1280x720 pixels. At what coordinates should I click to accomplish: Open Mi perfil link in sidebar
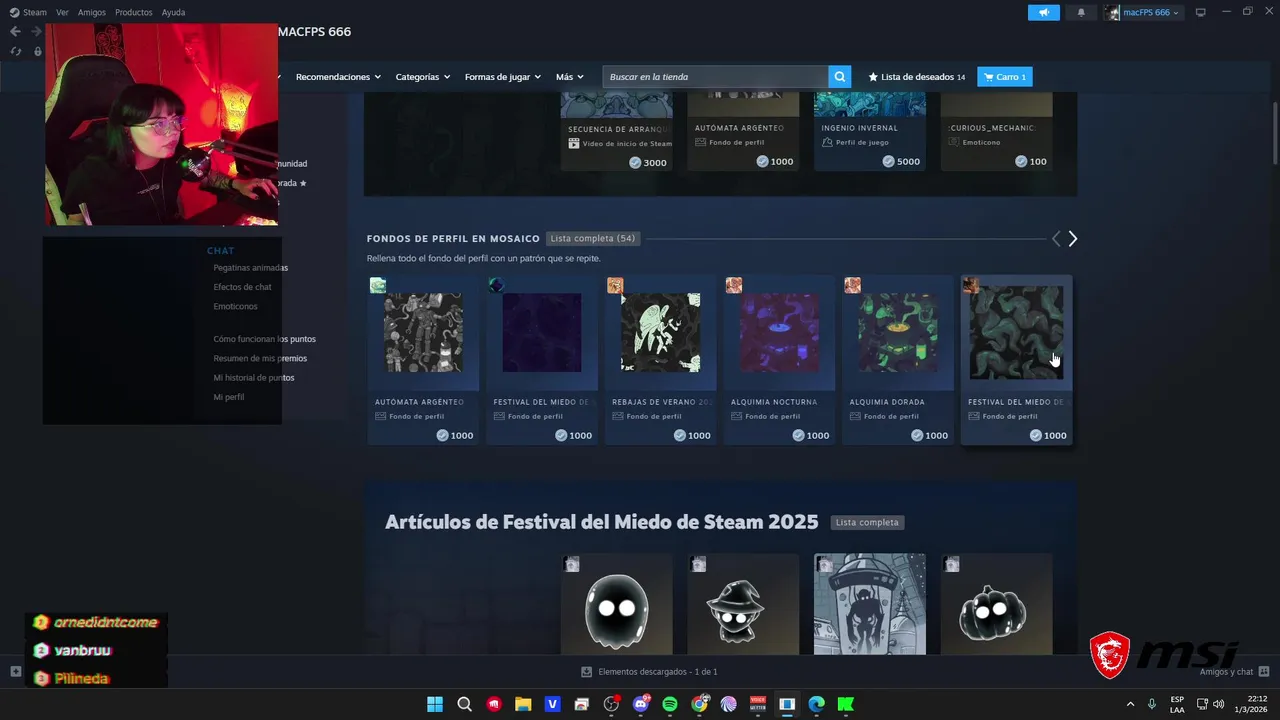(228, 397)
